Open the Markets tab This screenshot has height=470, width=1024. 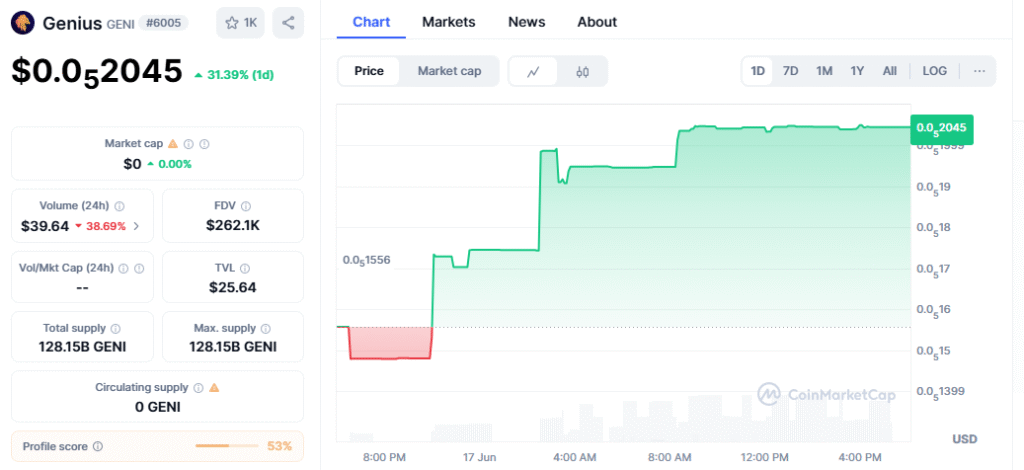(449, 22)
